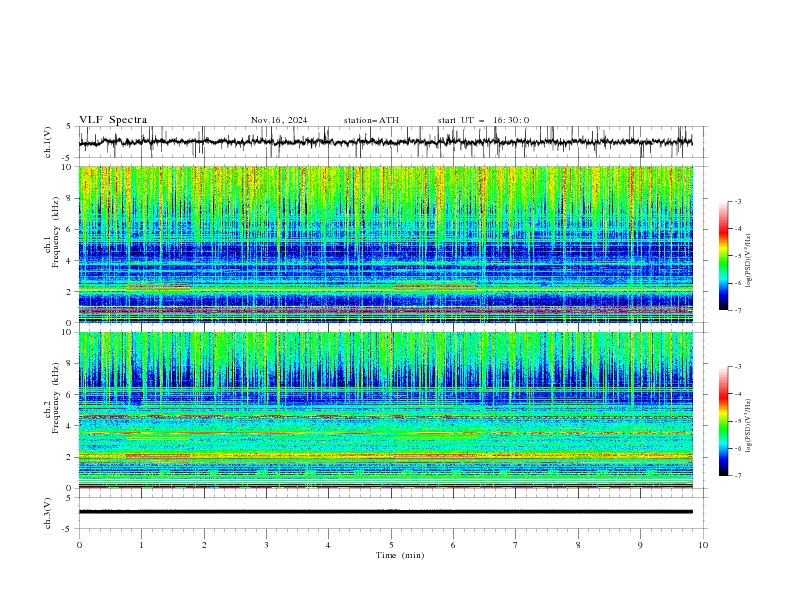Click the "2" tick on ch.2 frequency axis
The height and width of the screenshot is (612, 792).
[71, 457]
